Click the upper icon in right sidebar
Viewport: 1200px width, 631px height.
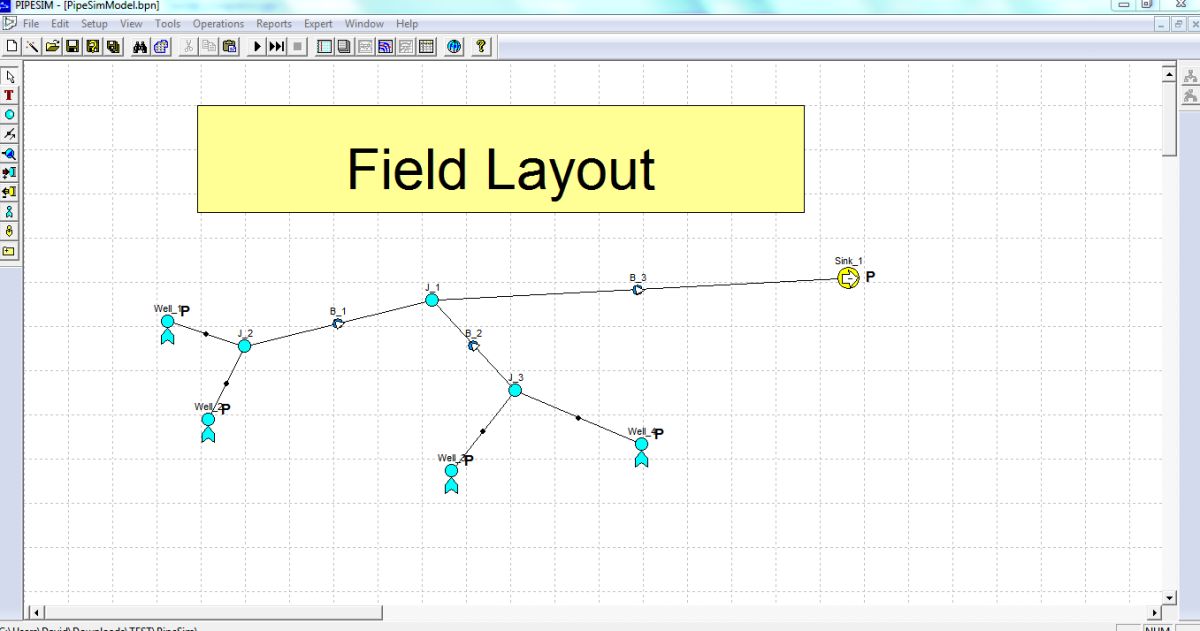point(1191,76)
